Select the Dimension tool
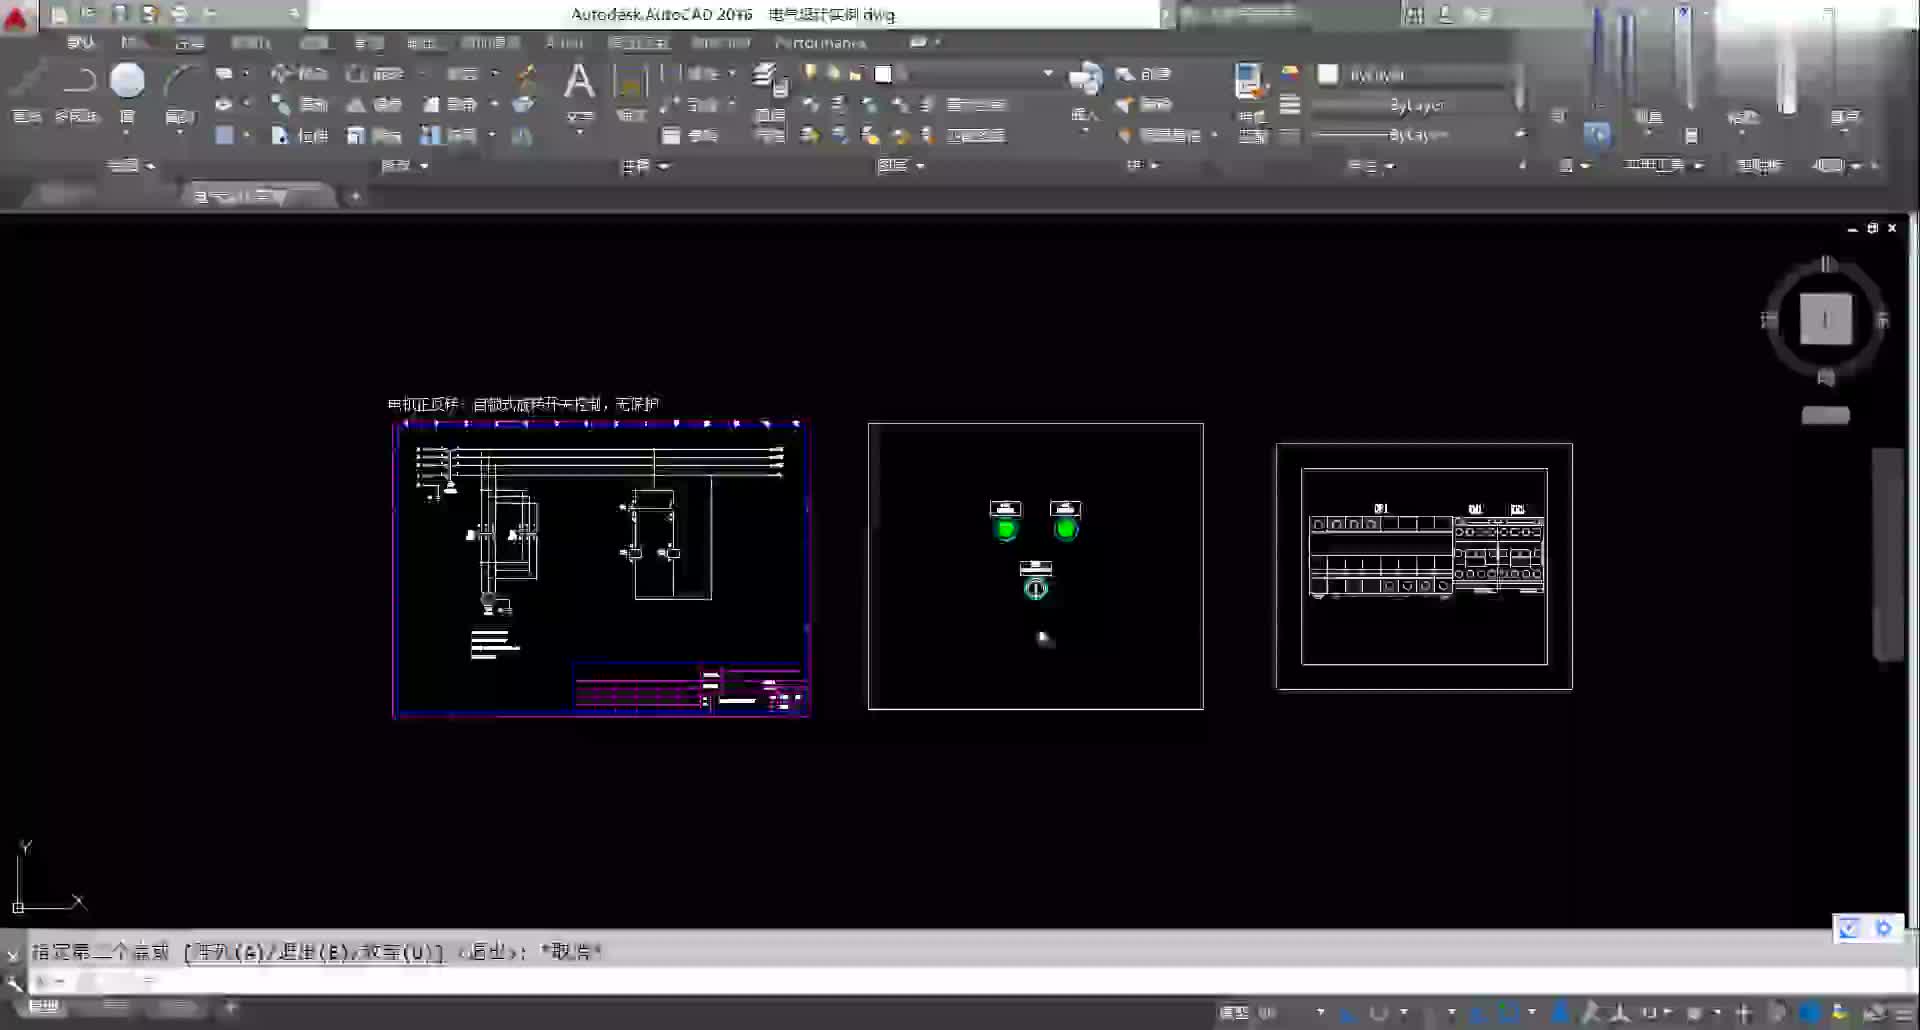This screenshot has height=1030, width=1920. coord(630,92)
